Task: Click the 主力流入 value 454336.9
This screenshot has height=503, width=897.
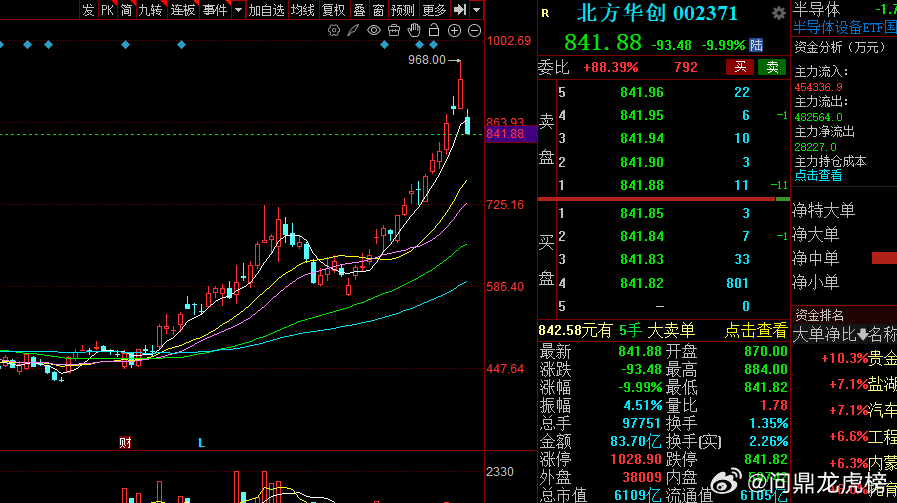Action: point(818,88)
